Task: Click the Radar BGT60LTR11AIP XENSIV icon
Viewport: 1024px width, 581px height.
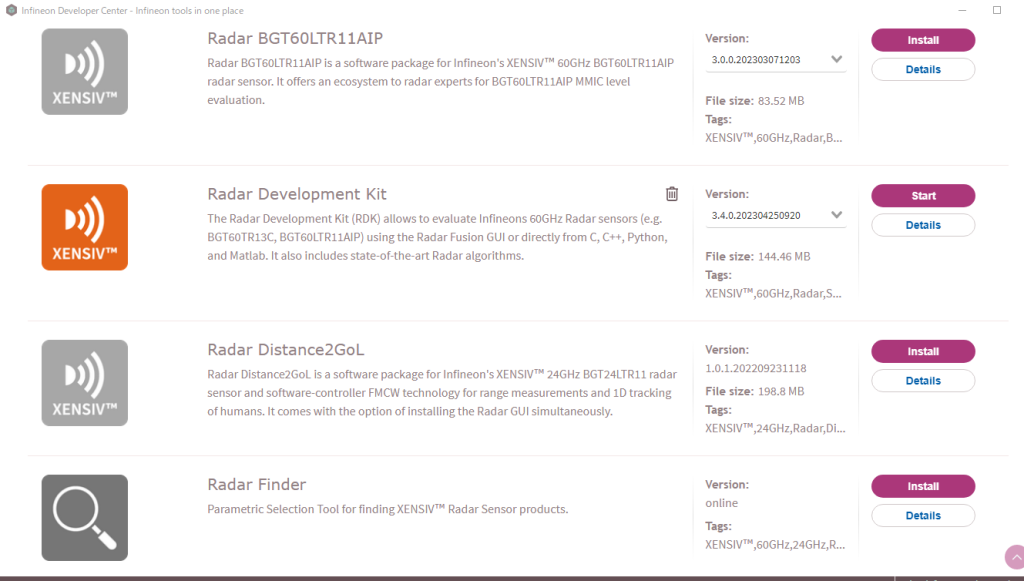Action: pyautogui.click(x=85, y=71)
